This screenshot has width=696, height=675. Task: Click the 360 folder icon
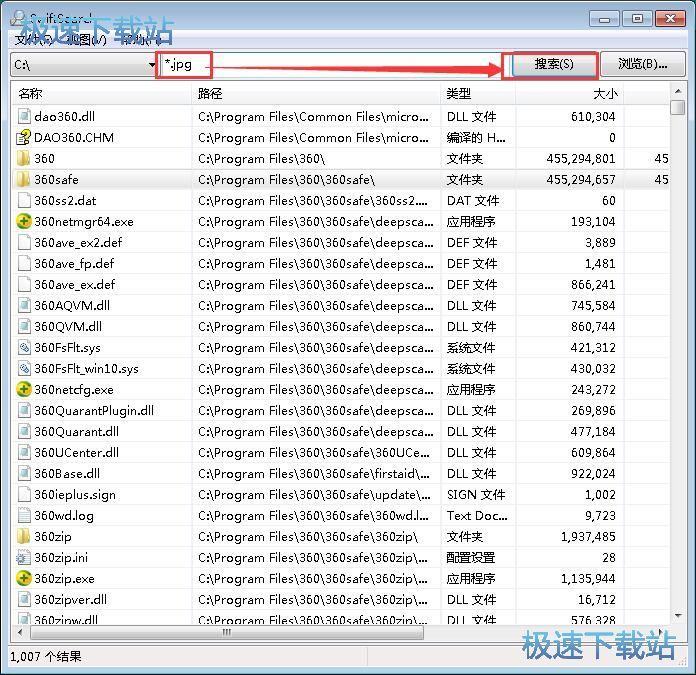click(x=24, y=158)
